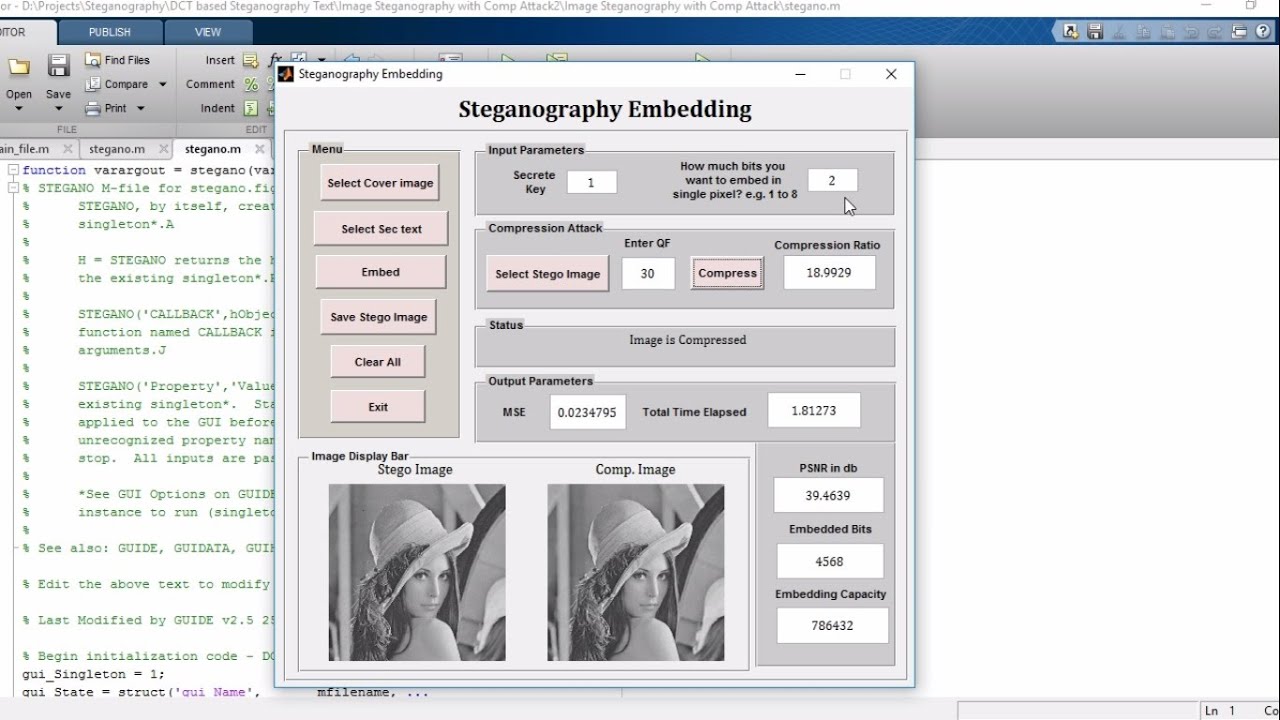The width and height of the screenshot is (1280, 720).
Task: Click the 'Steganography Embedding' heading text
Action: click(605, 109)
